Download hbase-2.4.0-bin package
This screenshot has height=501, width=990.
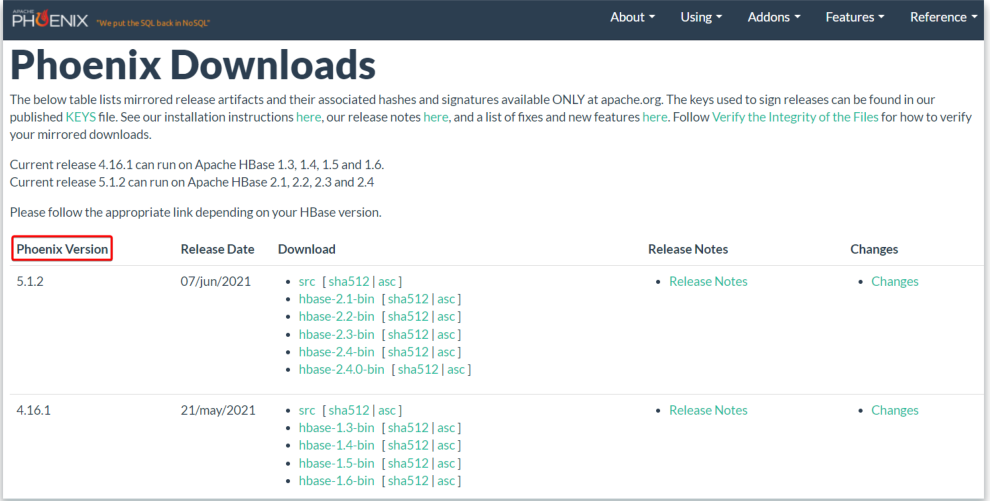[342, 370]
